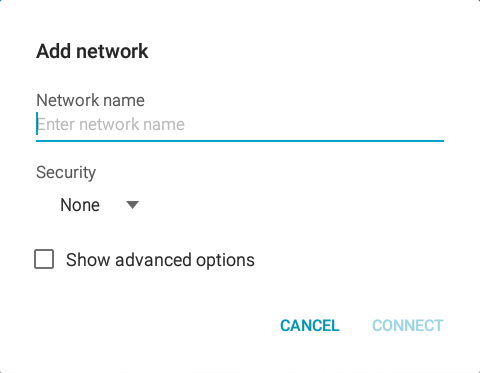Click the CONNECT button
The image size is (480, 373).
[408, 325]
